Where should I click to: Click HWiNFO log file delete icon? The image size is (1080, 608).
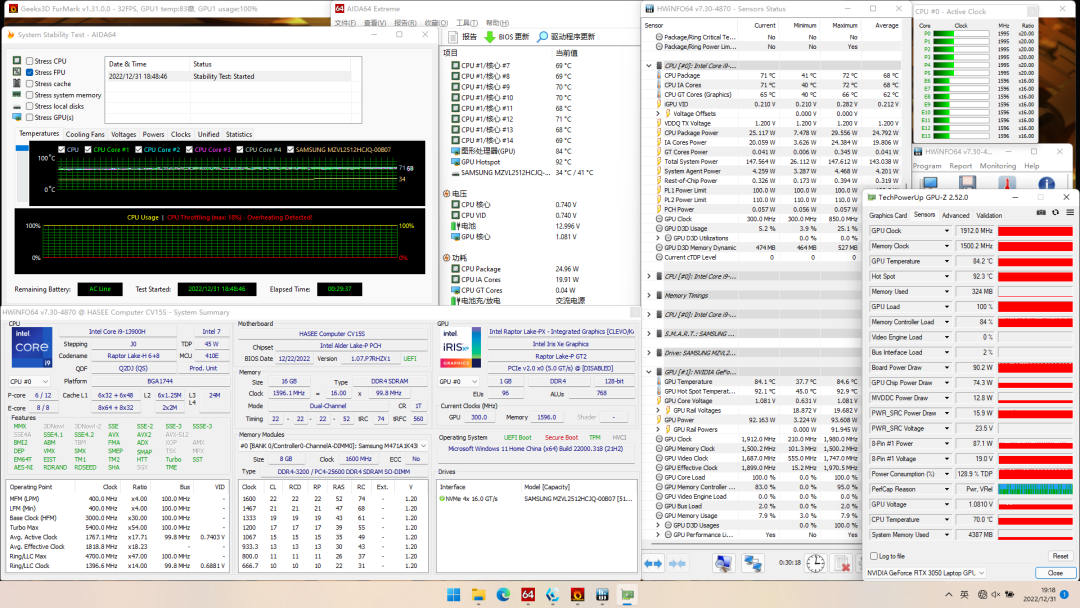[x=842, y=563]
